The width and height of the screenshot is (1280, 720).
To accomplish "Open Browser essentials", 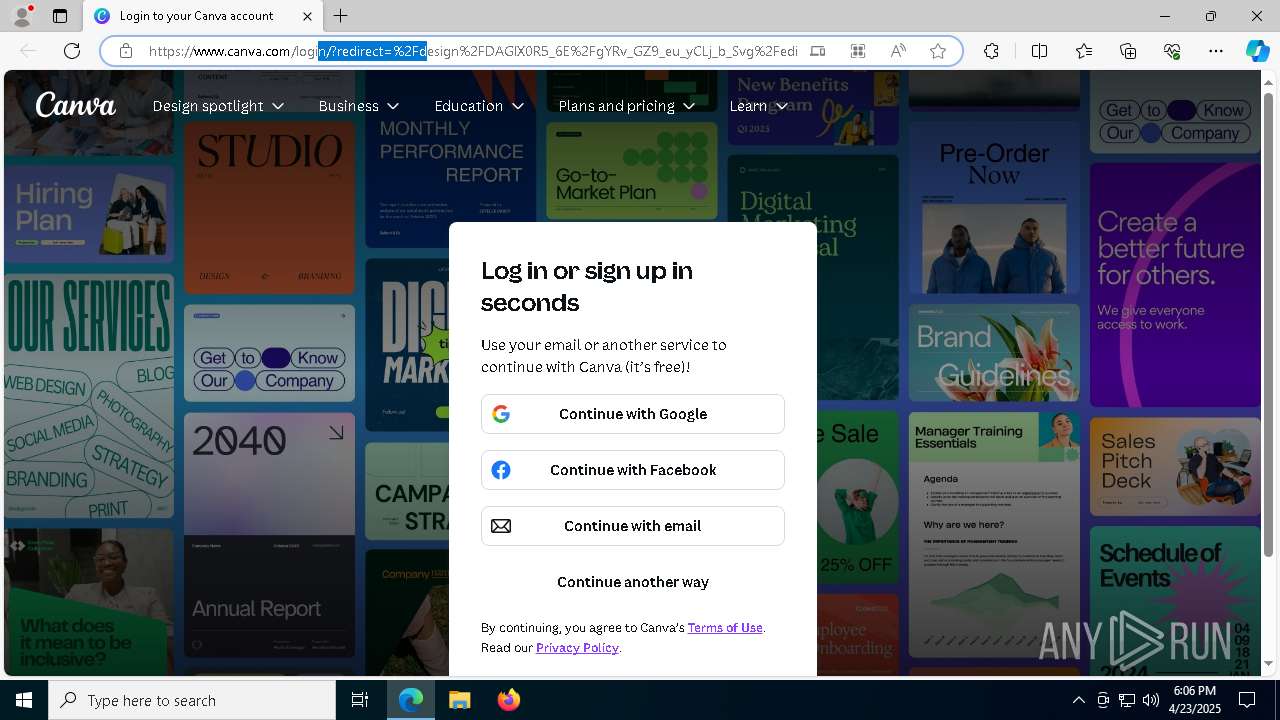I will tap(1172, 51).
